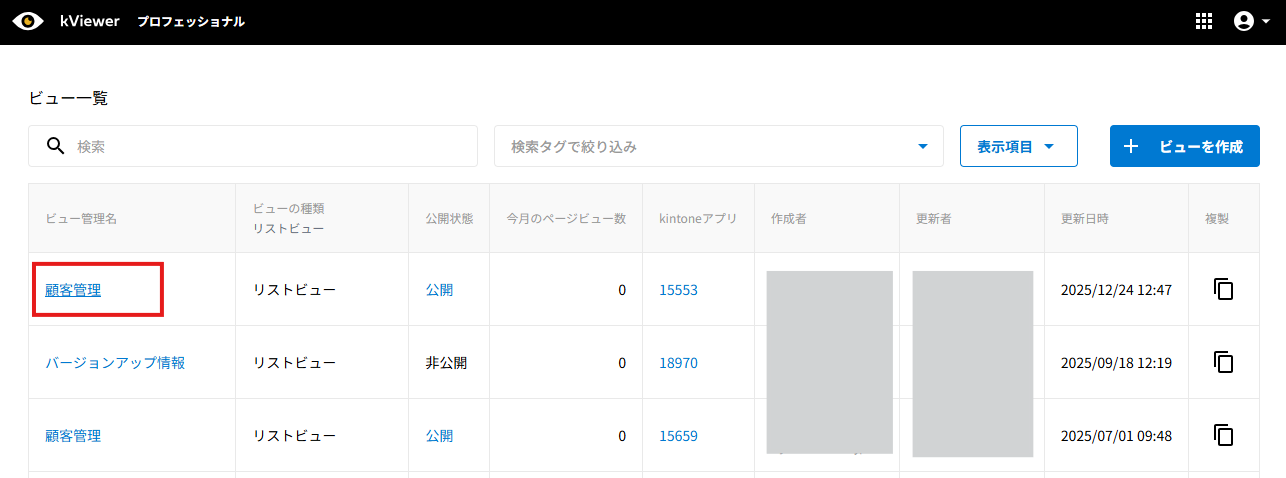The width and height of the screenshot is (1286, 478).
Task: Open the 顧客管理 view highlighted in red
Action: point(73,290)
